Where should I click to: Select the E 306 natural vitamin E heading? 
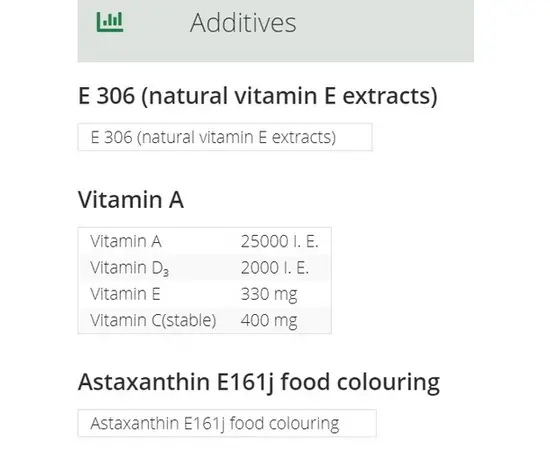(x=258, y=95)
